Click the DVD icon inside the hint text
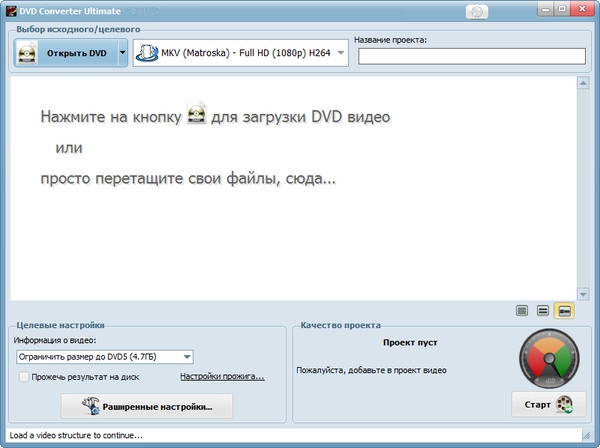This screenshot has height=448, width=600. 197,116
